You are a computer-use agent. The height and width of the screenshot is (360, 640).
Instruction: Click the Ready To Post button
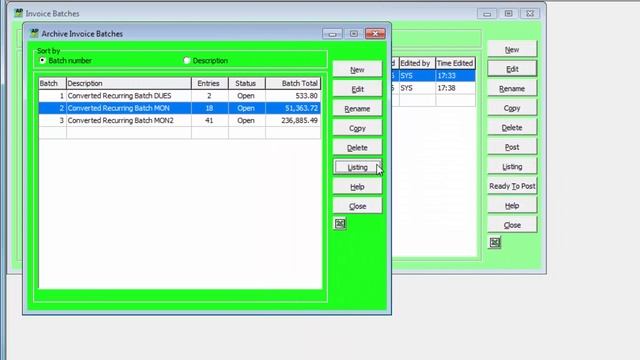click(x=512, y=186)
